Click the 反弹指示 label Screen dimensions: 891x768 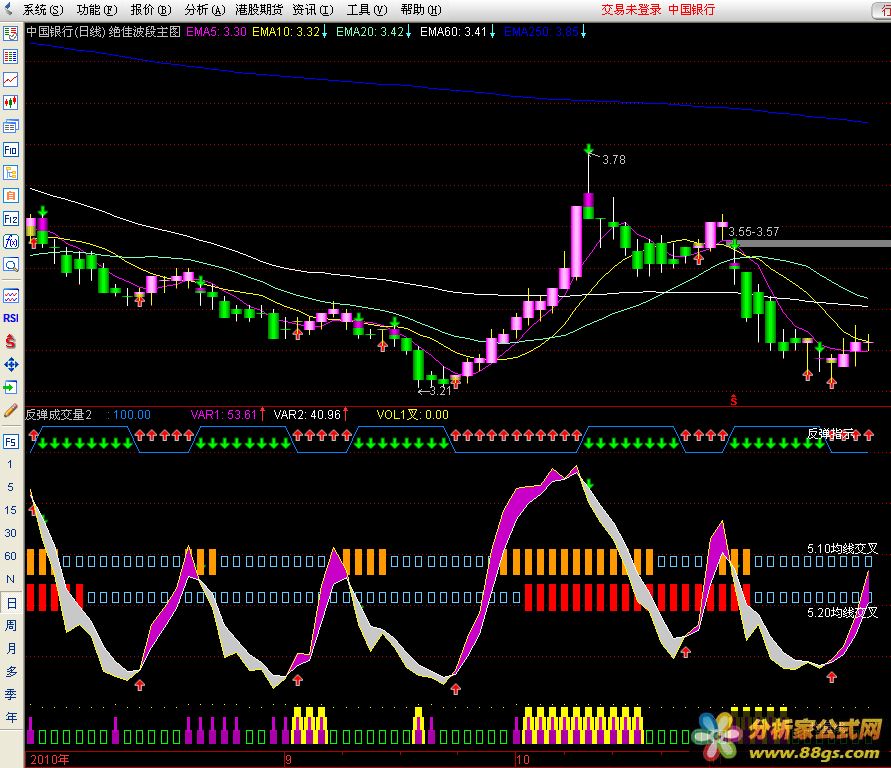pos(830,434)
